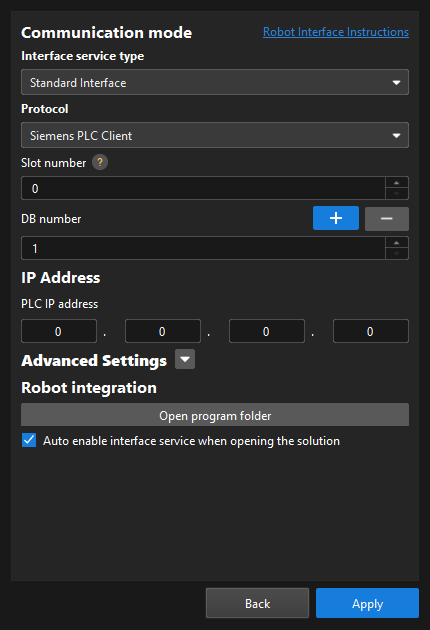Open the Interface service type dropdown
This screenshot has width=430, height=630.
(x=215, y=82)
